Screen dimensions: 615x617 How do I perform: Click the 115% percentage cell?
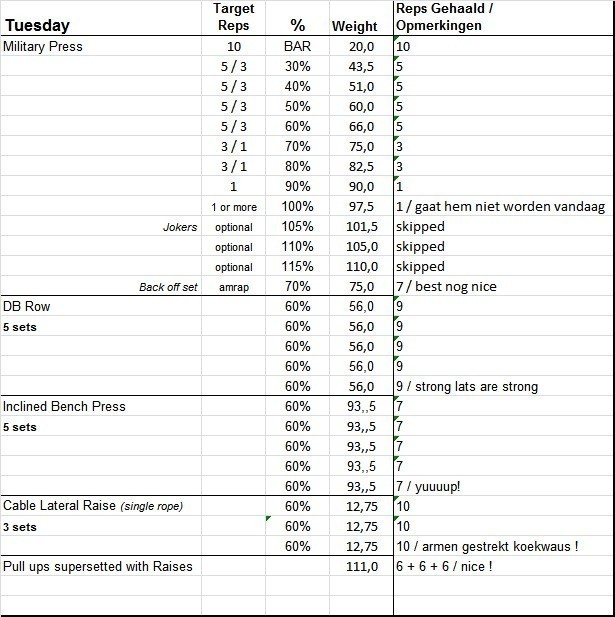click(x=297, y=267)
